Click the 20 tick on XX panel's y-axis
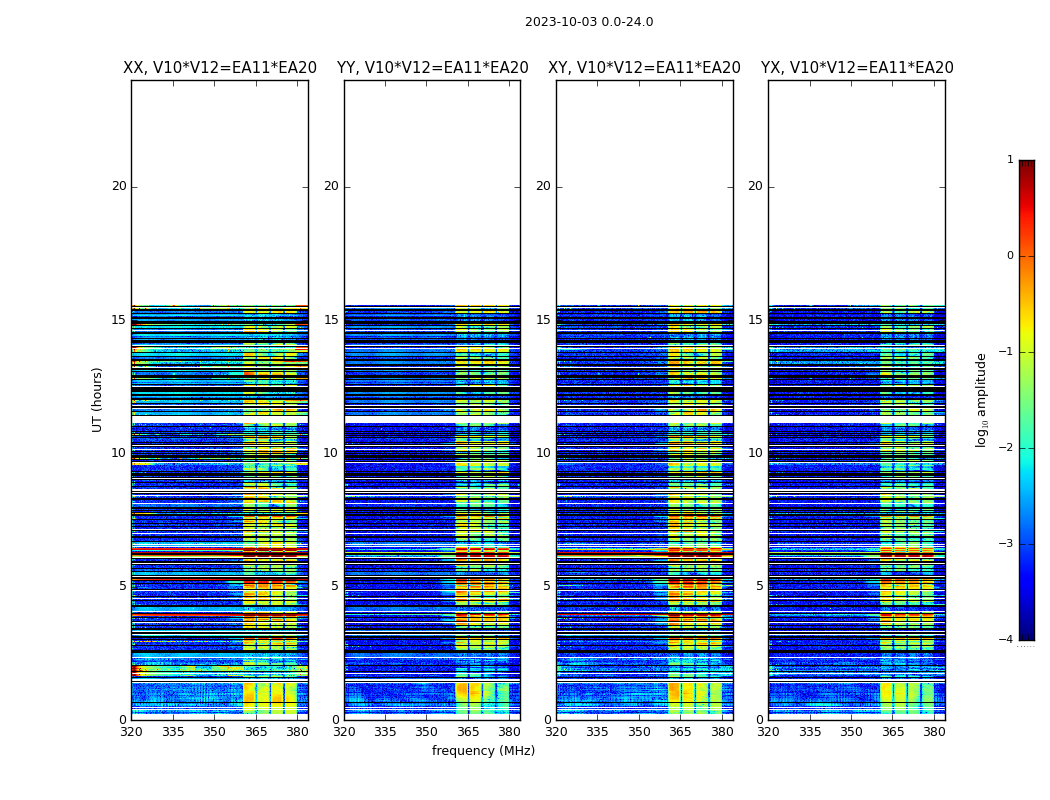 tap(119, 186)
